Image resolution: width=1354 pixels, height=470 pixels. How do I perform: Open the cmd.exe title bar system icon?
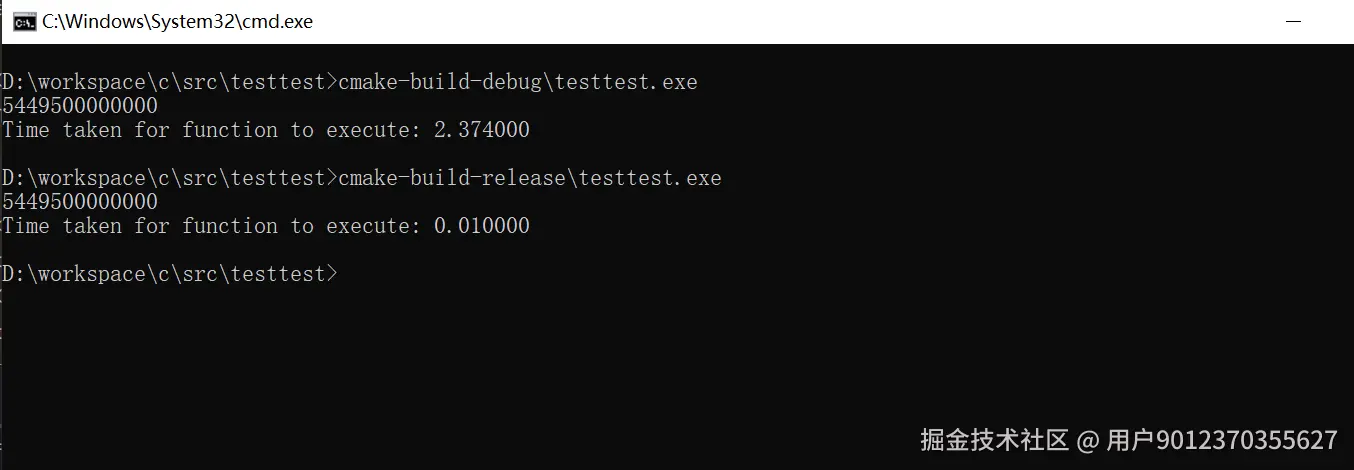[24, 21]
